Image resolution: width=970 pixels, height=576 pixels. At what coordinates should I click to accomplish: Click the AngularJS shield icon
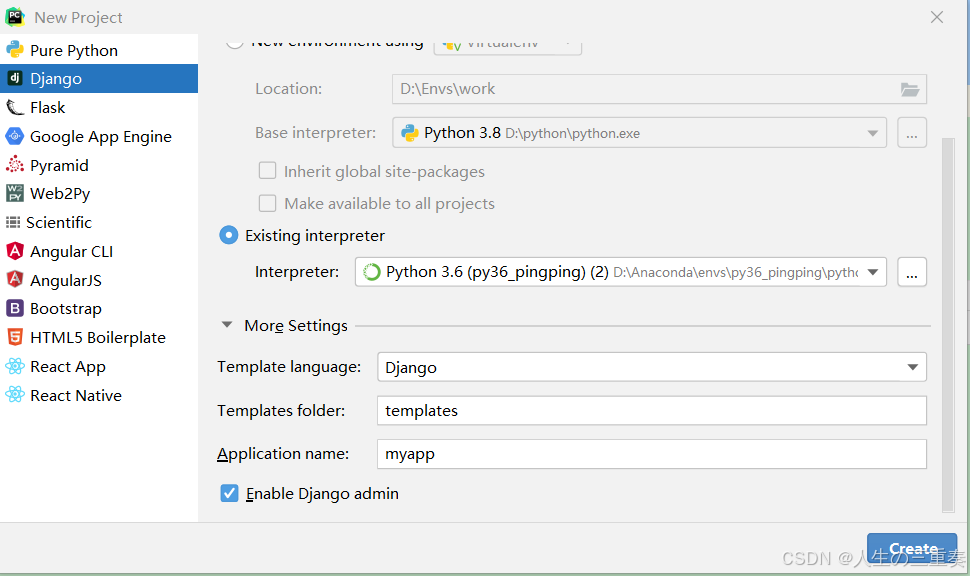(15, 280)
